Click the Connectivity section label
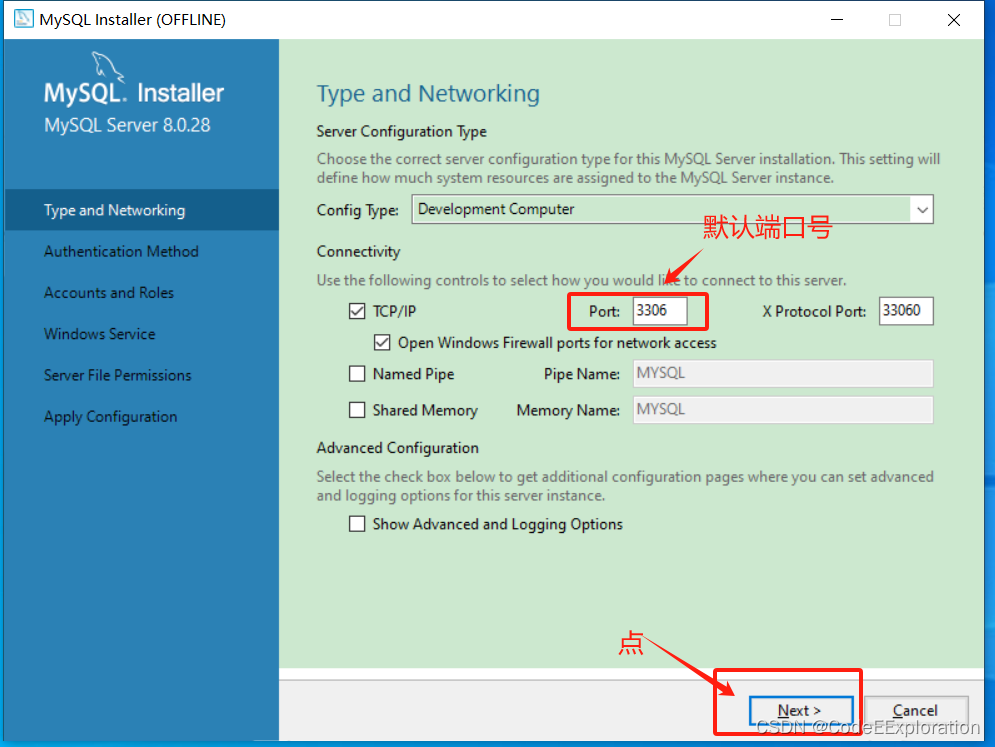The image size is (995, 747). [359, 252]
